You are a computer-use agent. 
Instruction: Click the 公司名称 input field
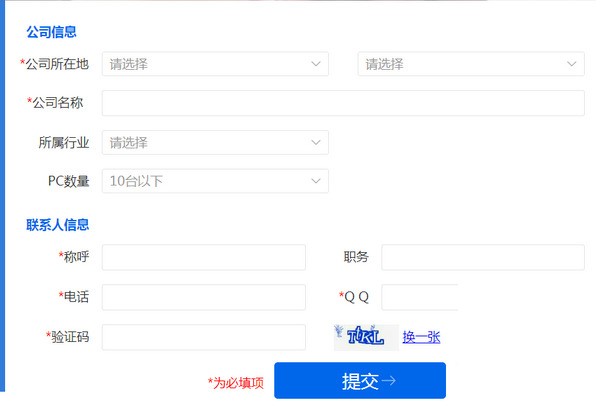pyautogui.click(x=343, y=103)
